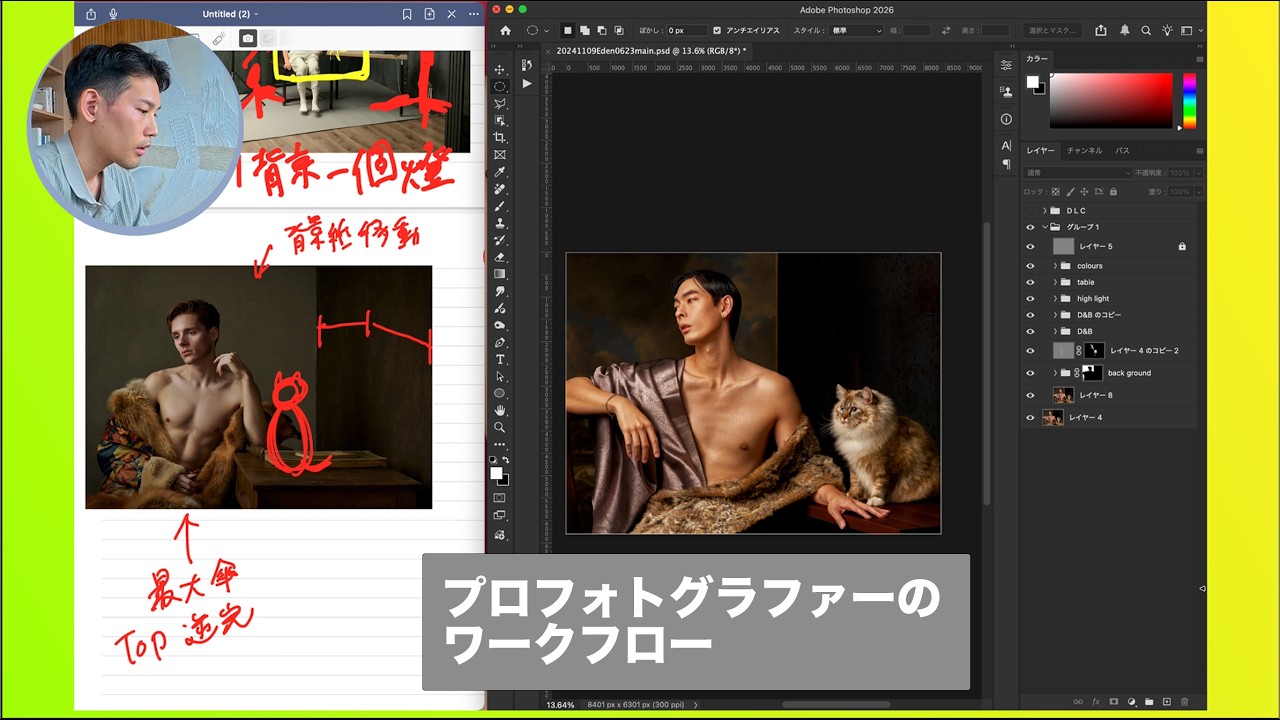Open Photoshop search magnifier icon

1146,31
